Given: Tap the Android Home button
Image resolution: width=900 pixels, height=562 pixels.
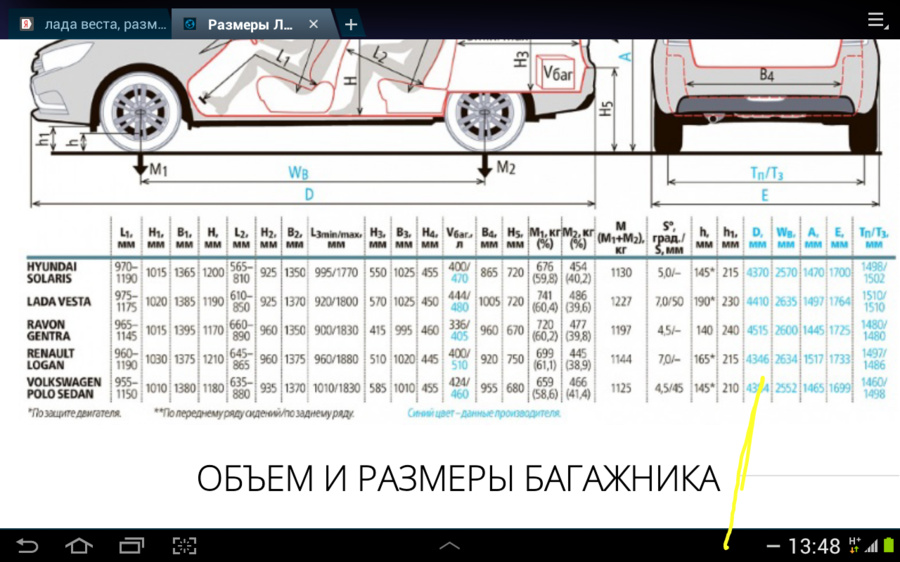Looking at the screenshot, I should click(x=79, y=545).
